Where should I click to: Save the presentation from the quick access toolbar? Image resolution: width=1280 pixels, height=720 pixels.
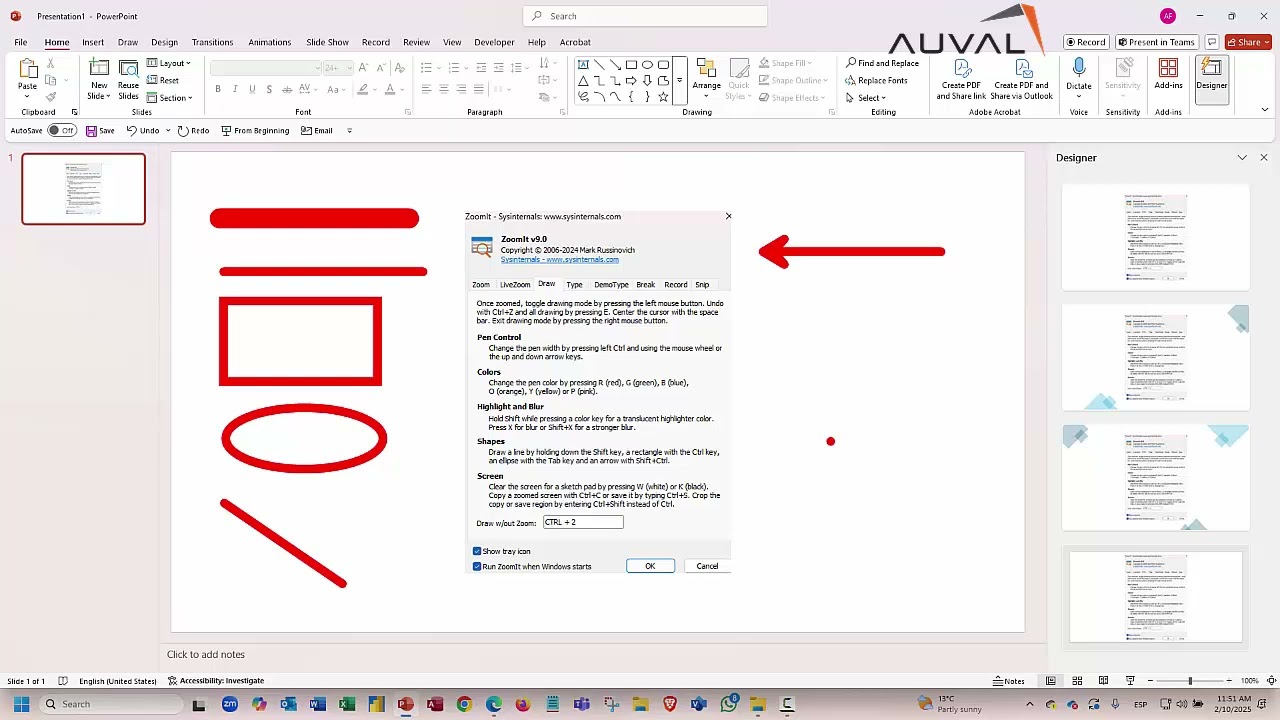pyautogui.click(x=100, y=131)
